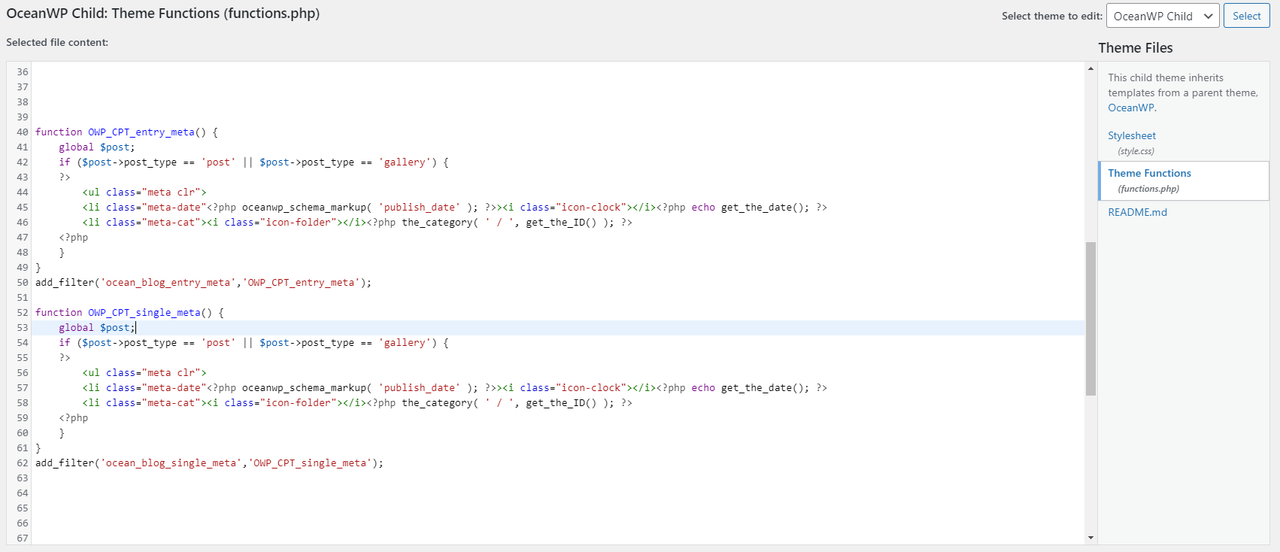Click 'global $post;' on line 41
This screenshot has height=552, width=1280.
pyautogui.click(x=96, y=147)
